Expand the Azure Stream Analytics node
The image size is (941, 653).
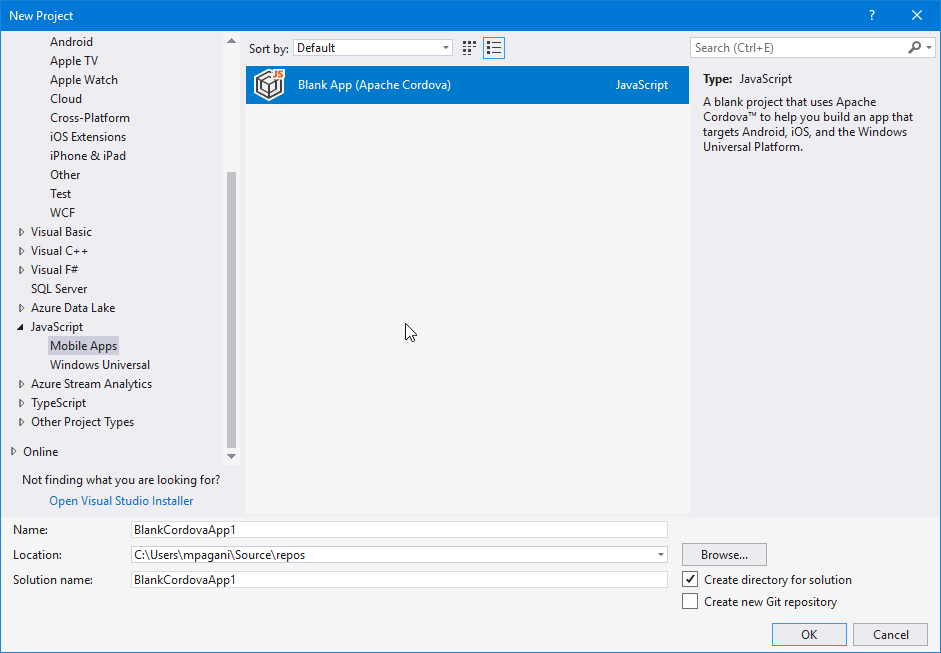(x=22, y=384)
